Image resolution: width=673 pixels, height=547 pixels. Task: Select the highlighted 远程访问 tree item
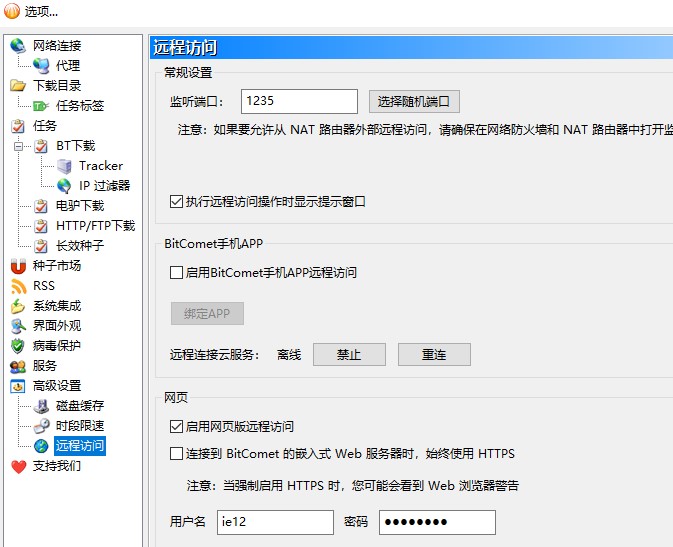(x=80, y=446)
